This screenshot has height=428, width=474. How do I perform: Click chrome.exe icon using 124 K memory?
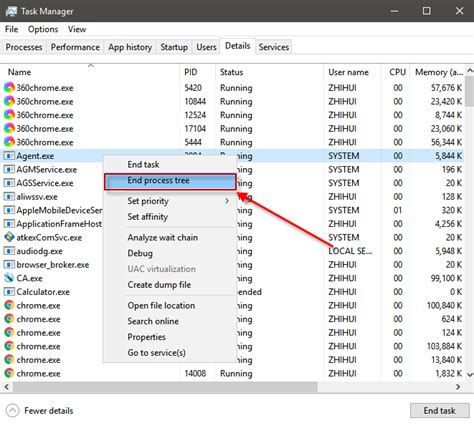coord(9,333)
